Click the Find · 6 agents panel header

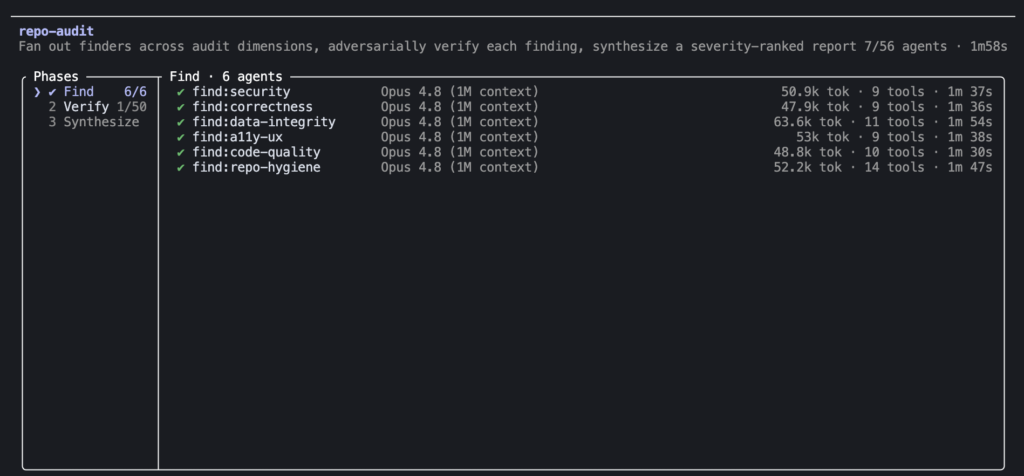click(x=226, y=77)
